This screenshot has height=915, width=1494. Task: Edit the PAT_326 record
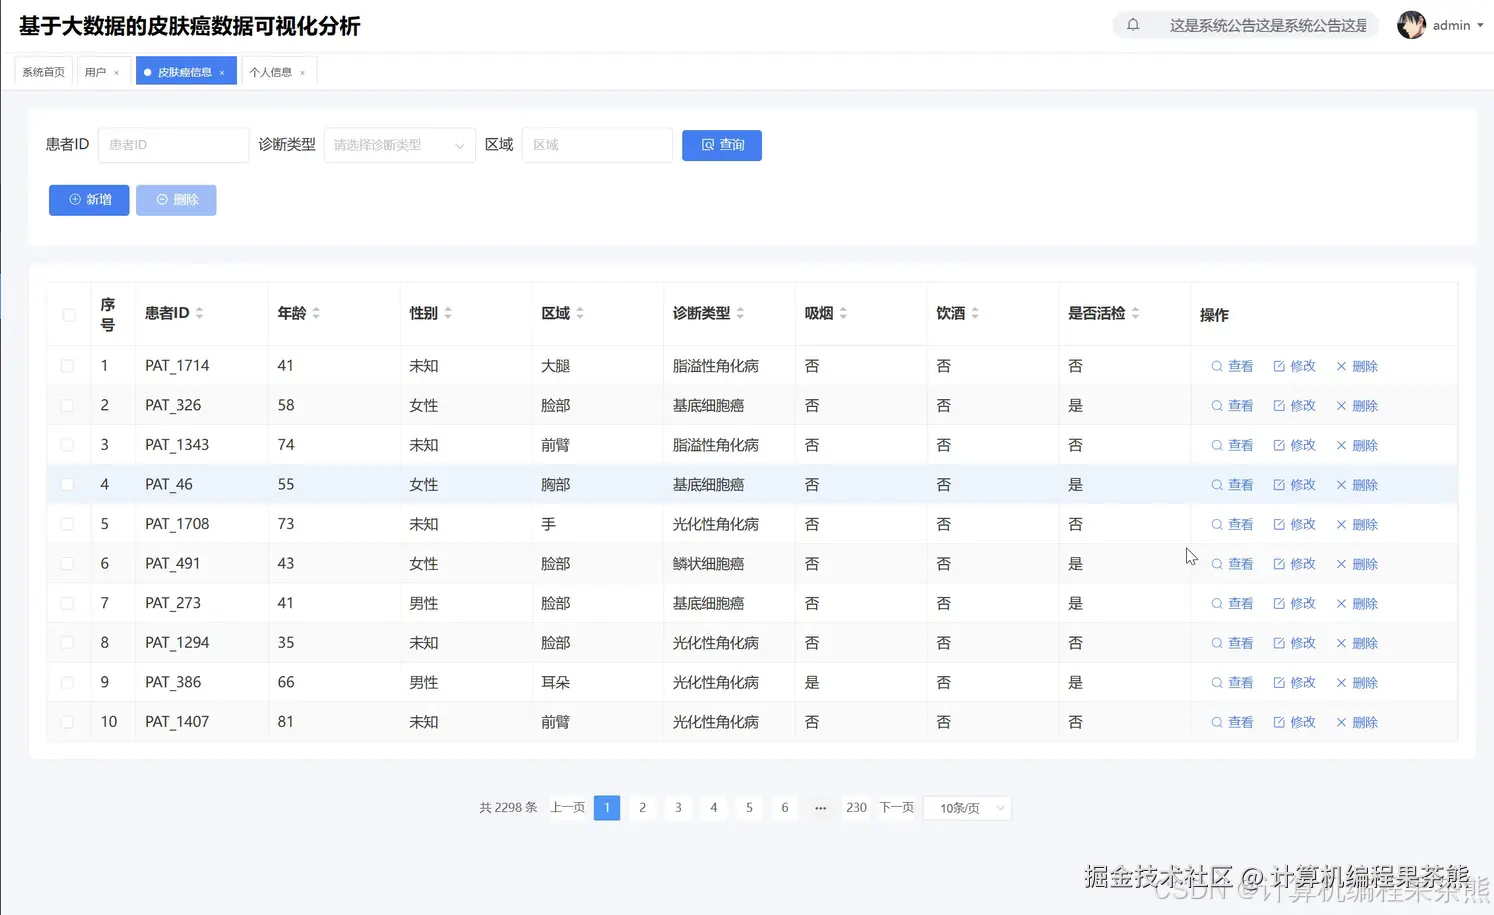point(1294,406)
